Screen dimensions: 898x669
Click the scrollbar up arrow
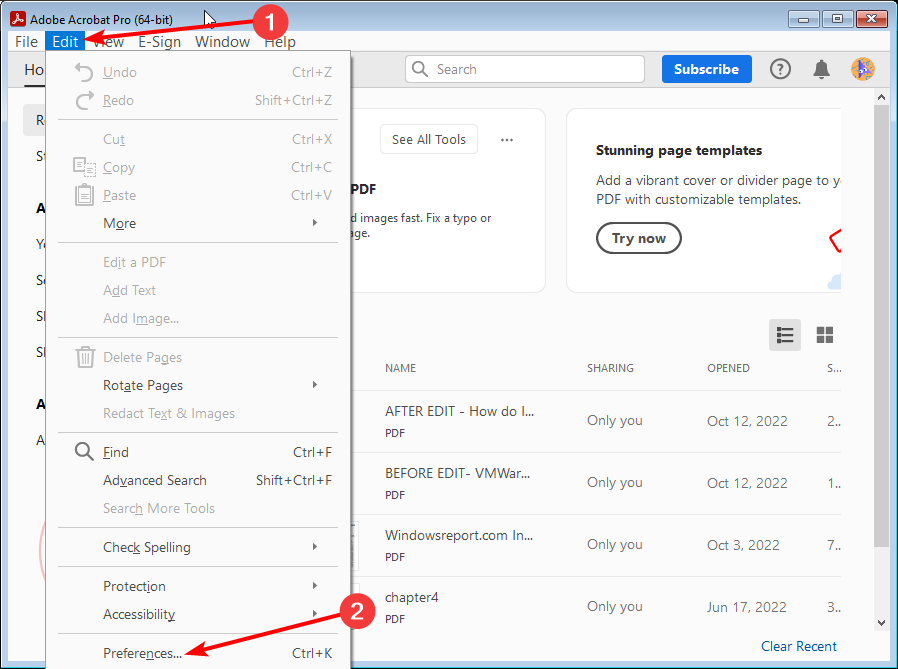tap(881, 97)
